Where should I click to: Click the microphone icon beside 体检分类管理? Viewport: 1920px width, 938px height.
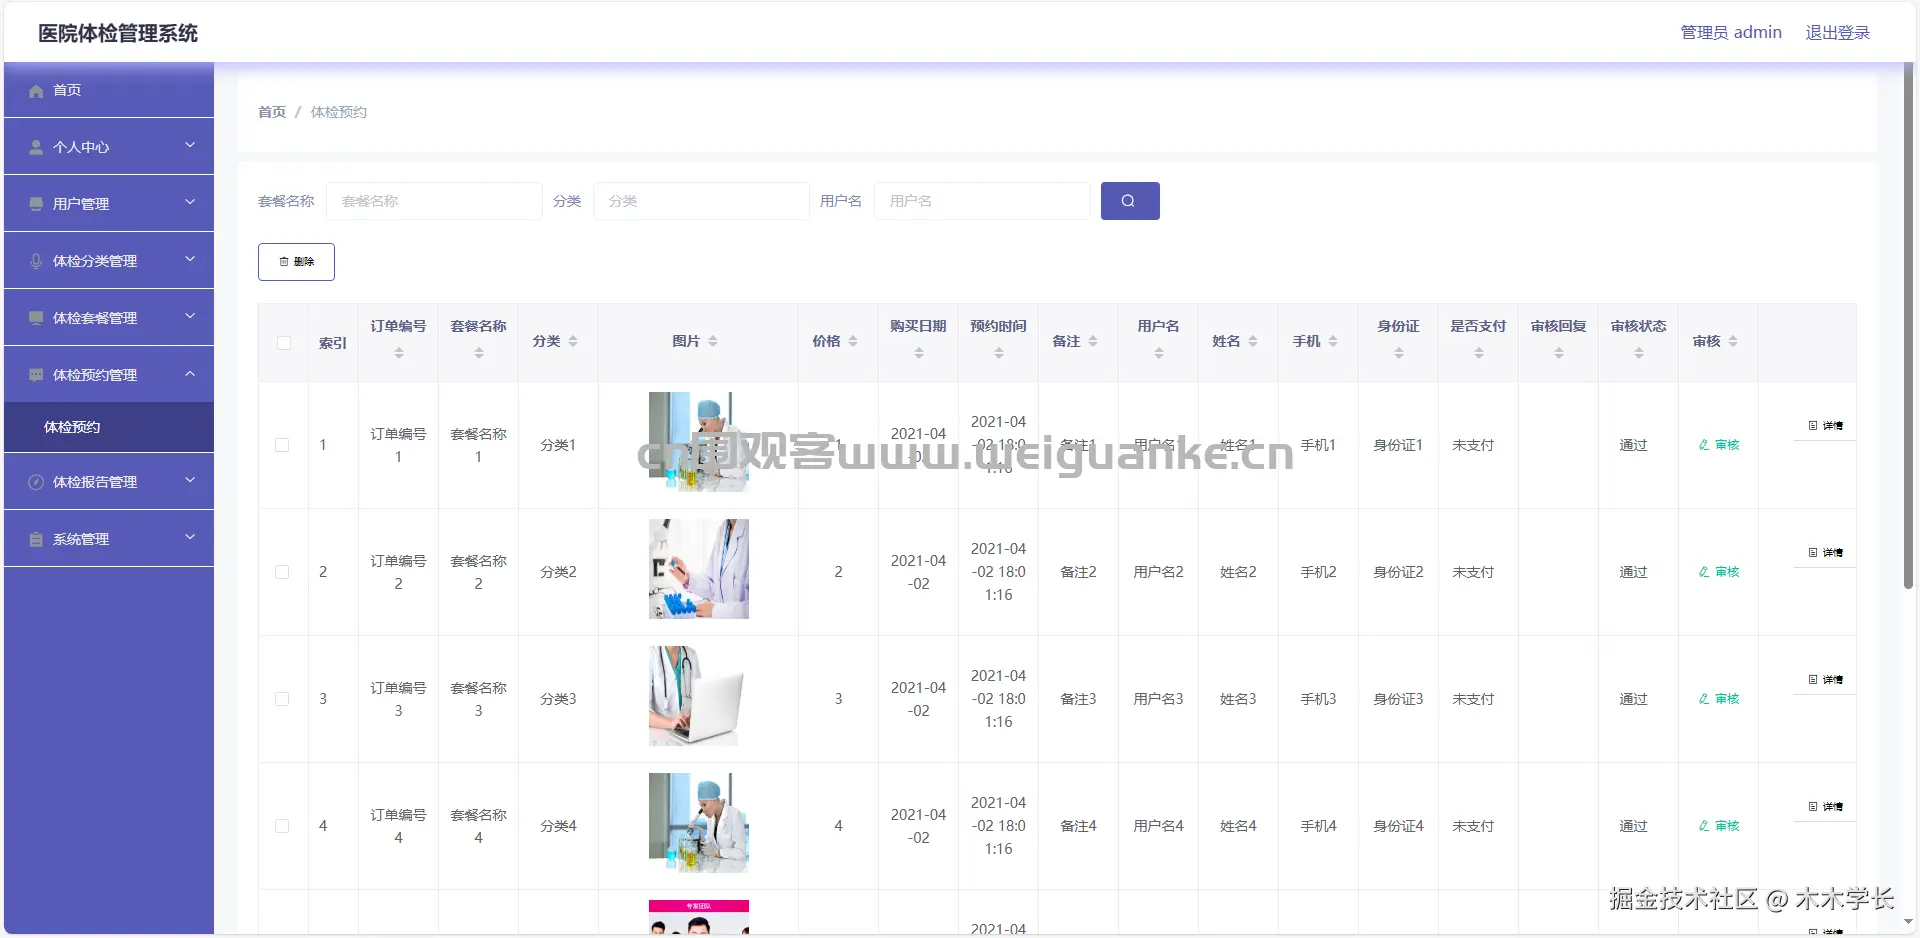(x=36, y=261)
